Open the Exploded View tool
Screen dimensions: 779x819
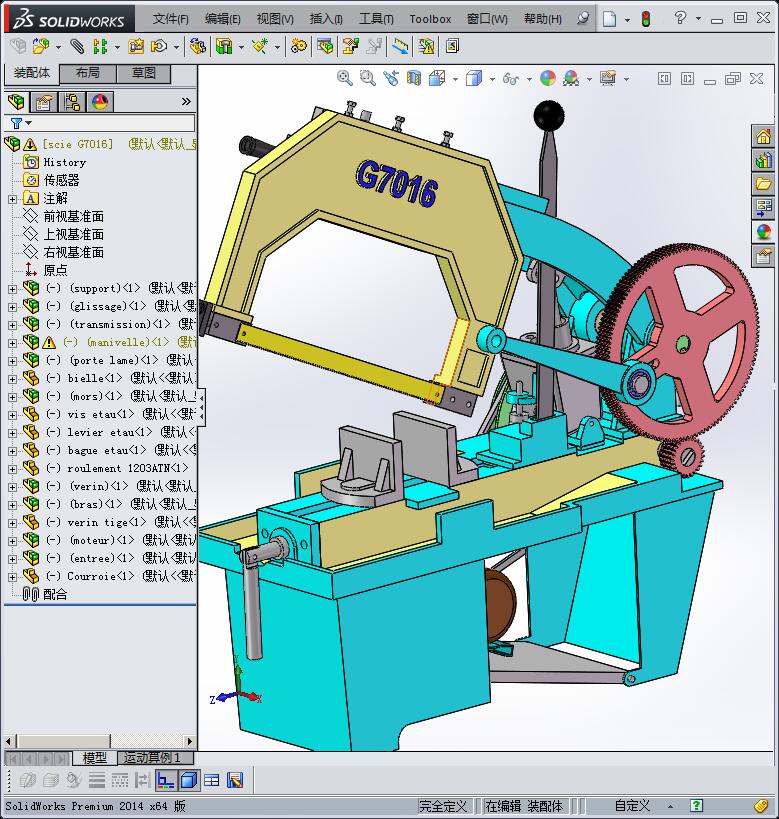click(x=350, y=46)
